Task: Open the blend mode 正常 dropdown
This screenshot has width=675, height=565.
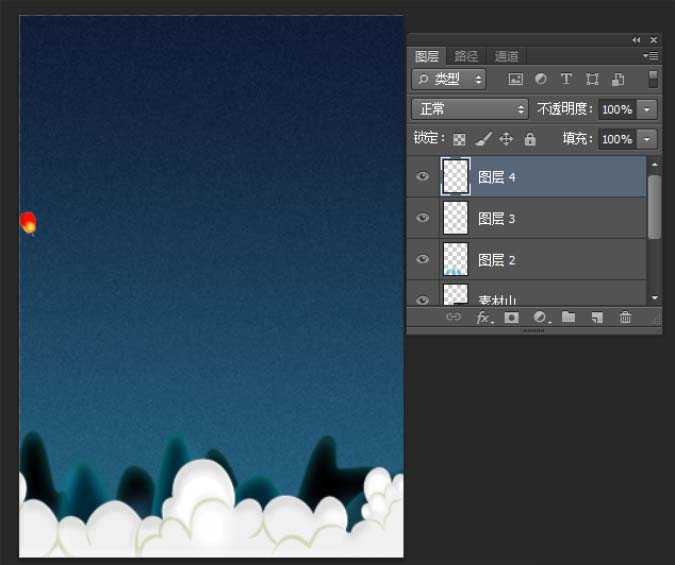Action: coord(469,109)
